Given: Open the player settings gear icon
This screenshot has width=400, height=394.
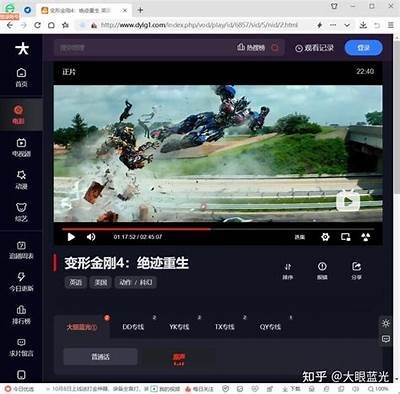Looking at the screenshot, I should (325, 237).
